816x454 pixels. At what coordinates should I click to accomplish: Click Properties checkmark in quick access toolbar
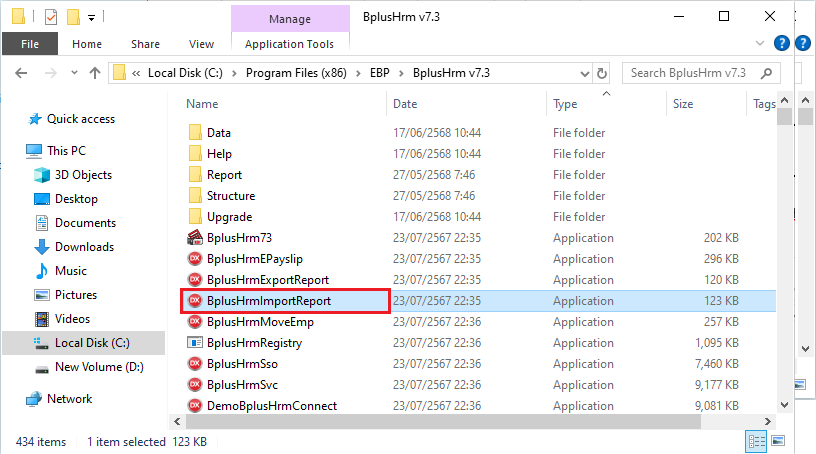(x=51, y=17)
